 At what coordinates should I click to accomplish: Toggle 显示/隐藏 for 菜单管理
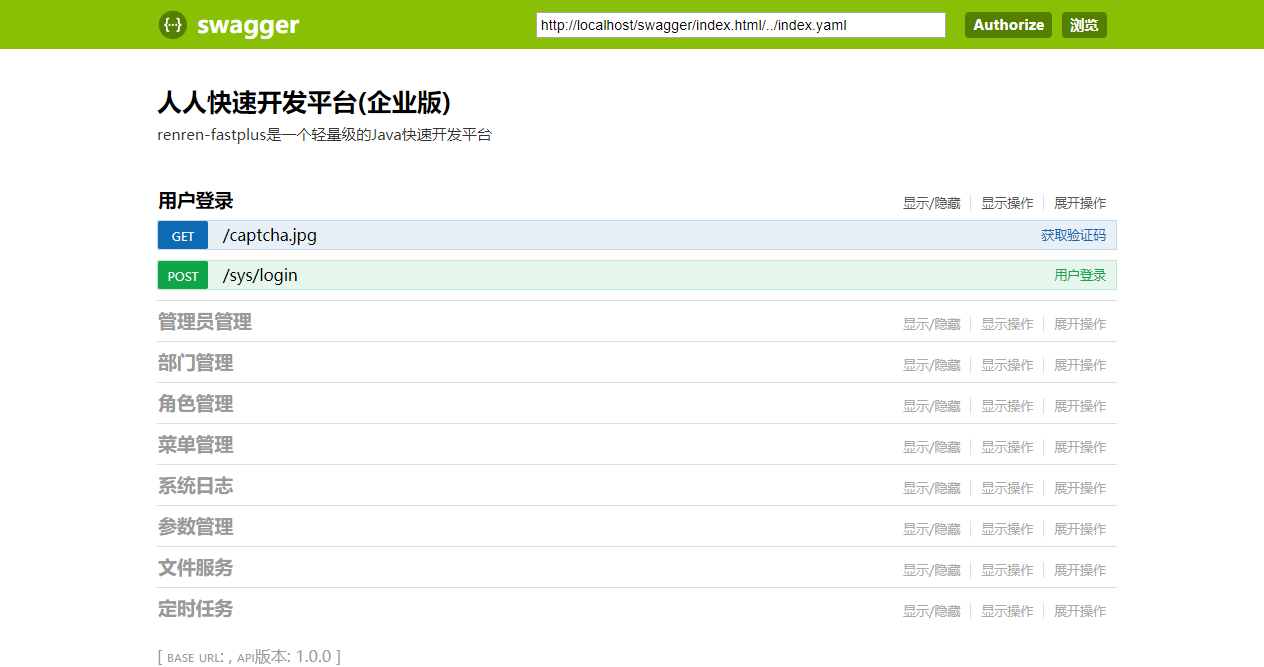coord(931,447)
